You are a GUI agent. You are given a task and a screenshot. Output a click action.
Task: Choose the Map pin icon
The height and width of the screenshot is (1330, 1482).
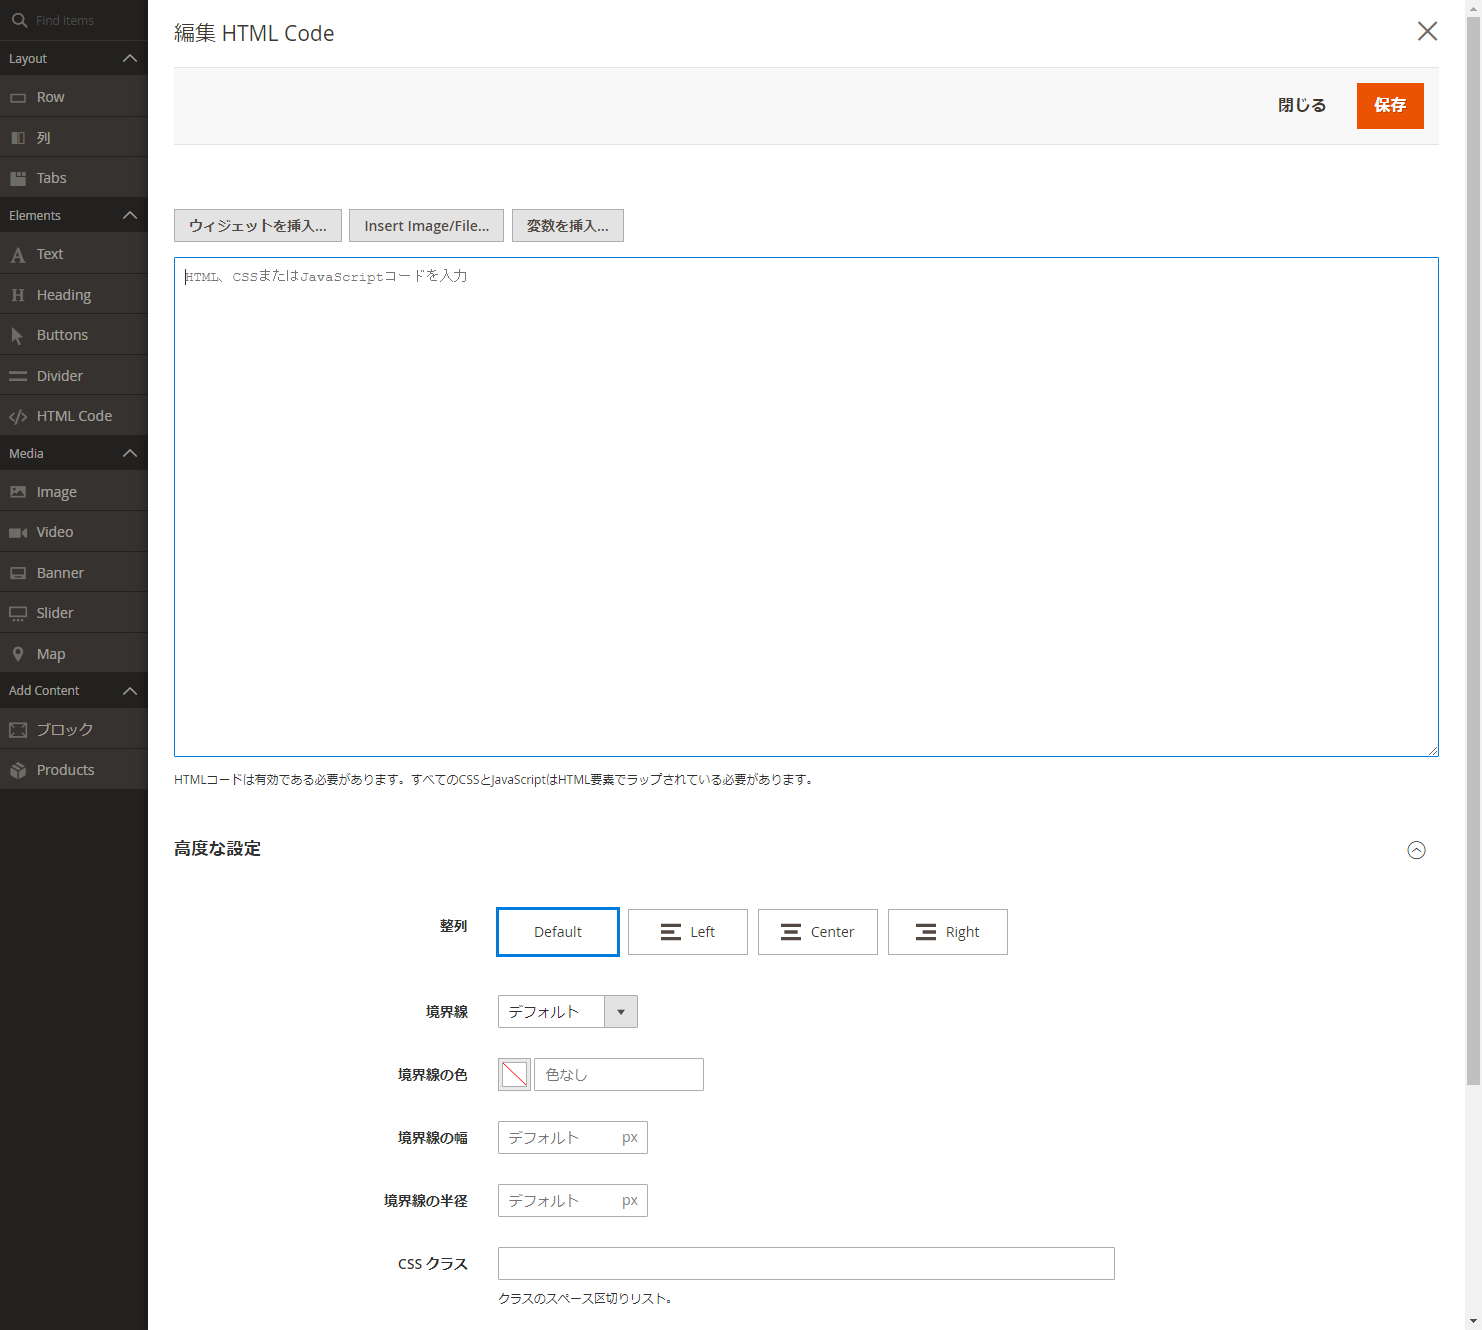[x=18, y=654]
